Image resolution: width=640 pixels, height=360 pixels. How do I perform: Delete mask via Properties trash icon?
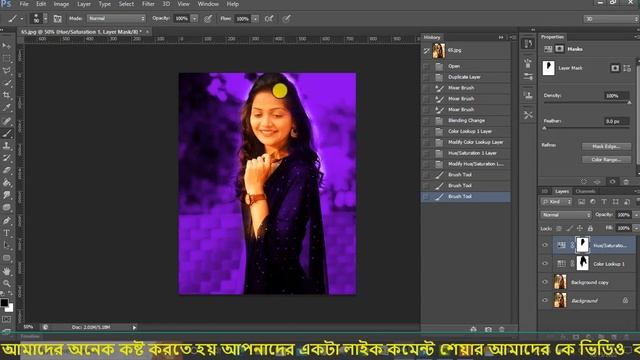(x=626, y=182)
